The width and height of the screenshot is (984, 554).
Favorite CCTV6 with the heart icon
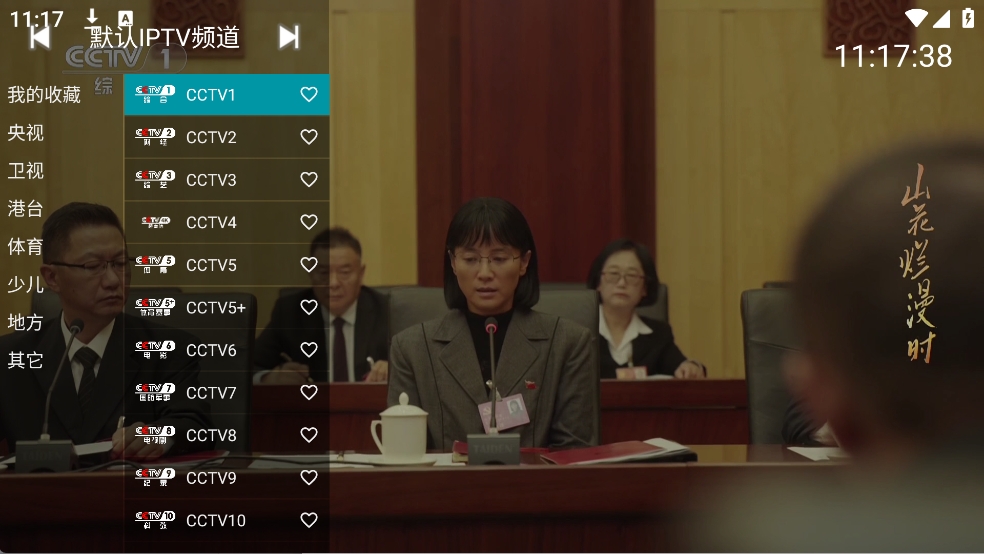pos(309,349)
